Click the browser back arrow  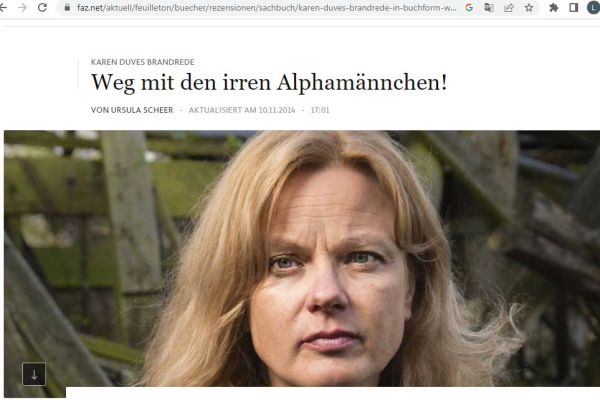pyautogui.click(x=3, y=7)
